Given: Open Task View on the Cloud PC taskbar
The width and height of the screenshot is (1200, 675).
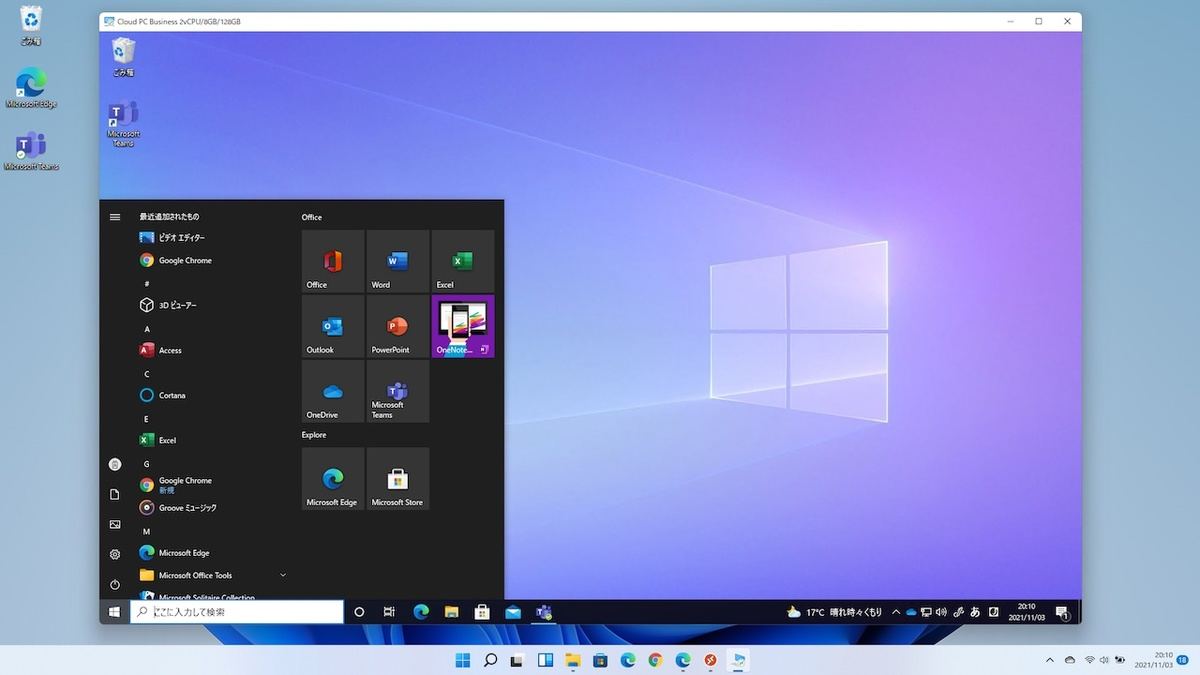Looking at the screenshot, I should click(x=390, y=612).
